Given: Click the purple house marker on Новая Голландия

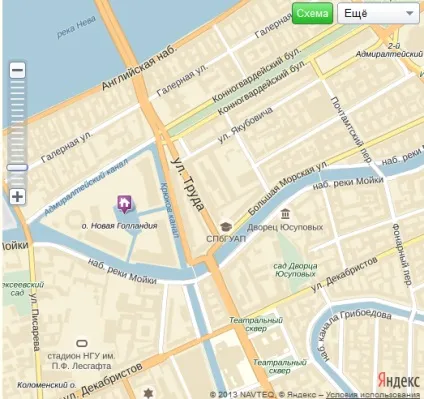Looking at the screenshot, I should 124,204.
